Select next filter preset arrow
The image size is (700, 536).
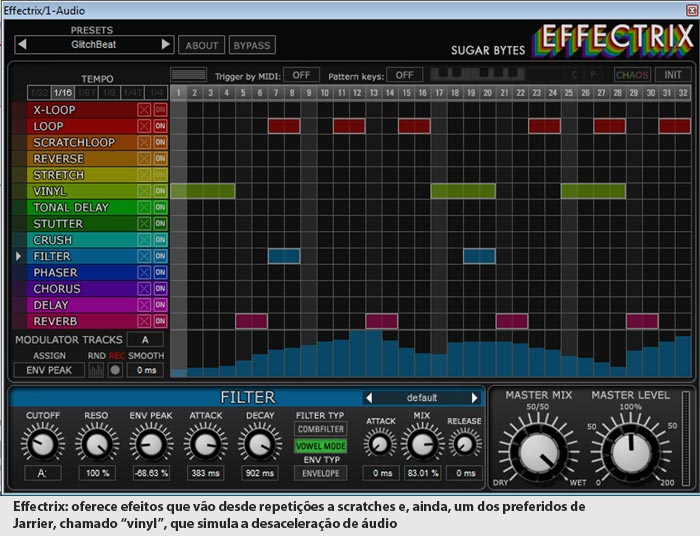[x=475, y=398]
